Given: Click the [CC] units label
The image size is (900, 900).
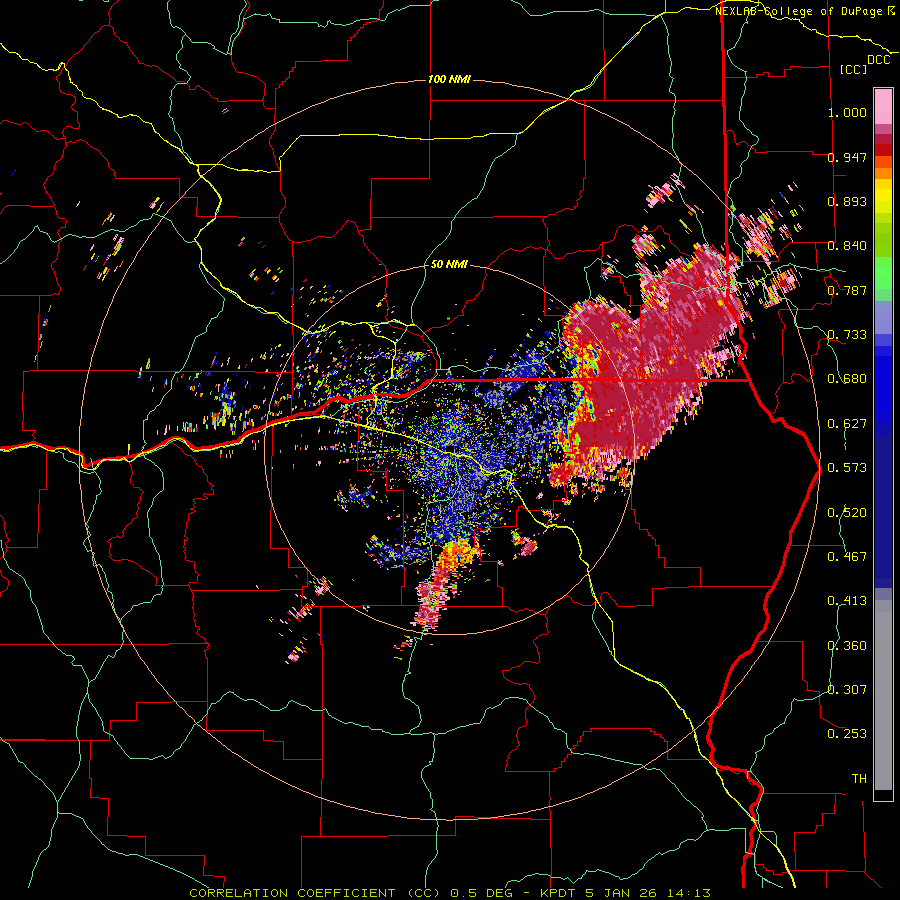Looking at the screenshot, I should click(854, 69).
